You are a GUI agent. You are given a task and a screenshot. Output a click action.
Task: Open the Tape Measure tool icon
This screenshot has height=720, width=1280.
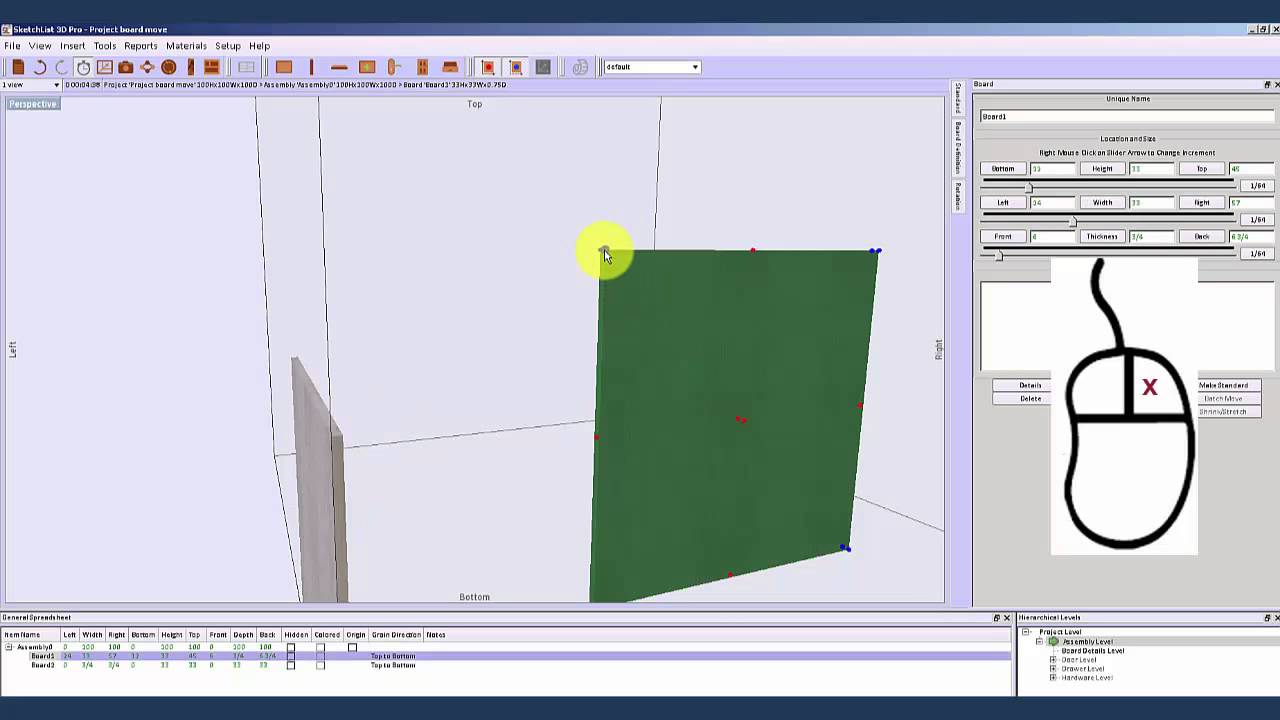click(x=84, y=66)
